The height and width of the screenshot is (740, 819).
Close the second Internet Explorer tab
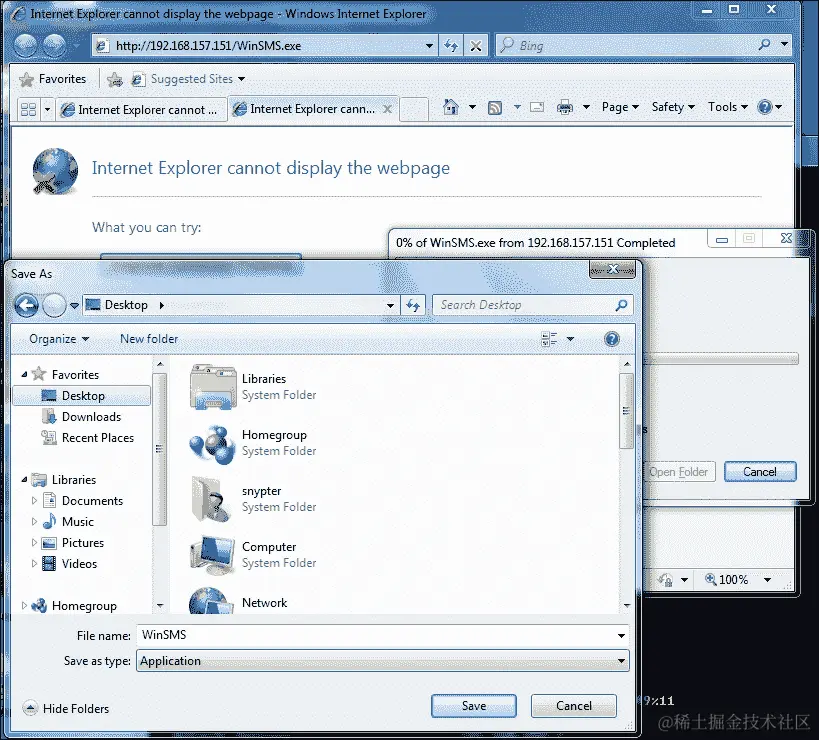click(387, 109)
